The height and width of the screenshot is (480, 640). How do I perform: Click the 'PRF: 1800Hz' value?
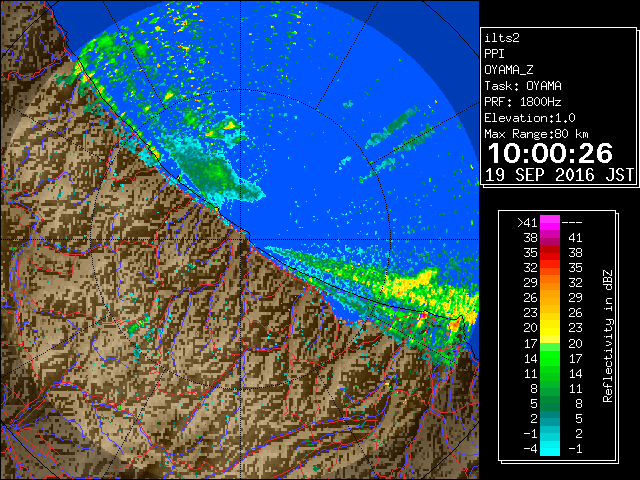523,102
